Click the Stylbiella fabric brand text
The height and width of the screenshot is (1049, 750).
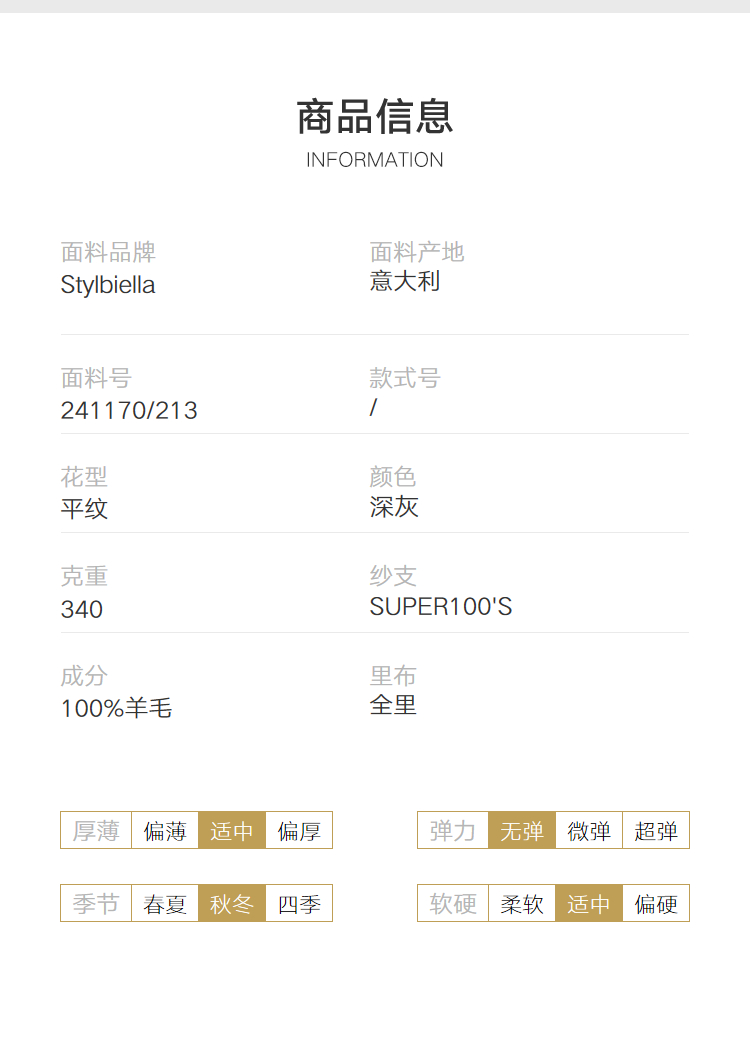point(108,286)
